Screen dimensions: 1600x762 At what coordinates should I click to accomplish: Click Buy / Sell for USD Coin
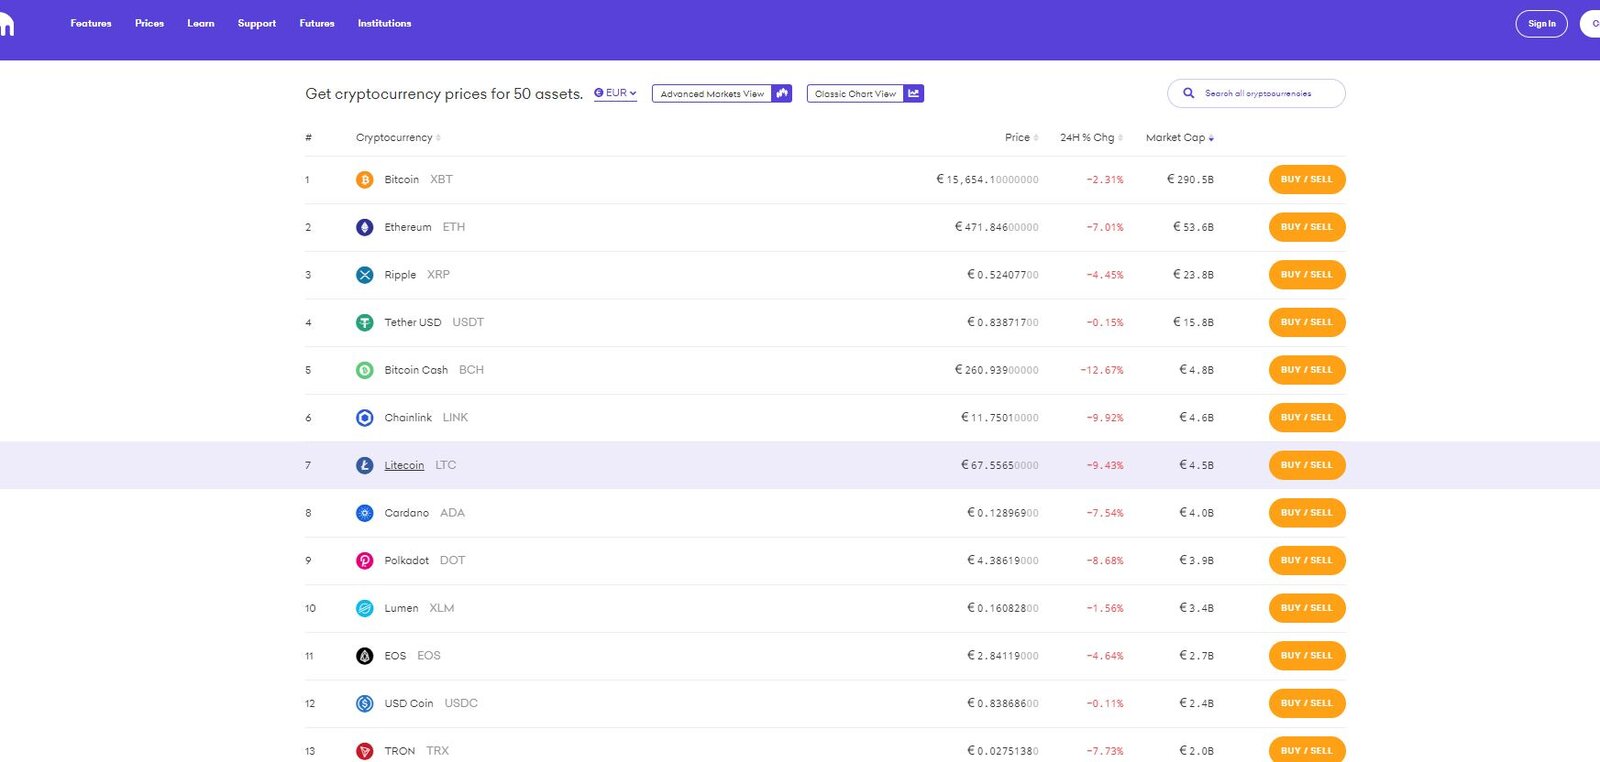tap(1307, 703)
